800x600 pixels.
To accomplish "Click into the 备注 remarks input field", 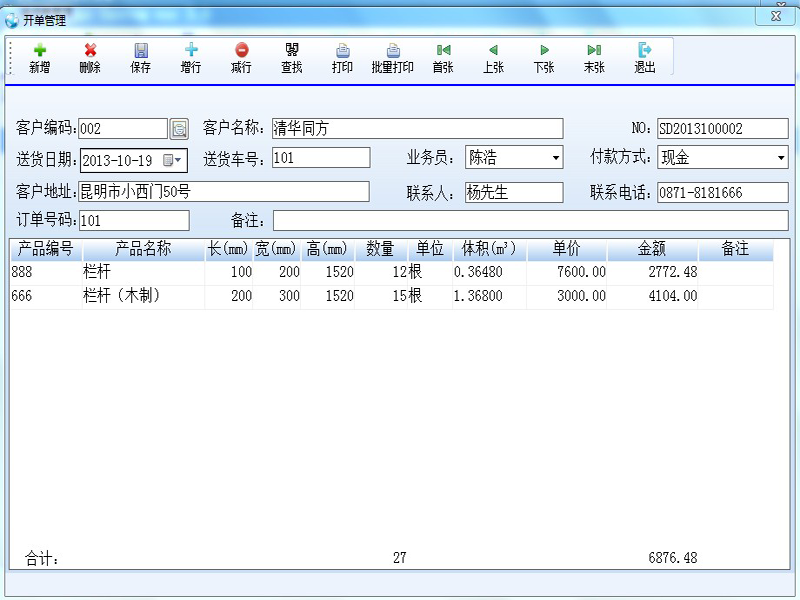I will (x=530, y=220).
